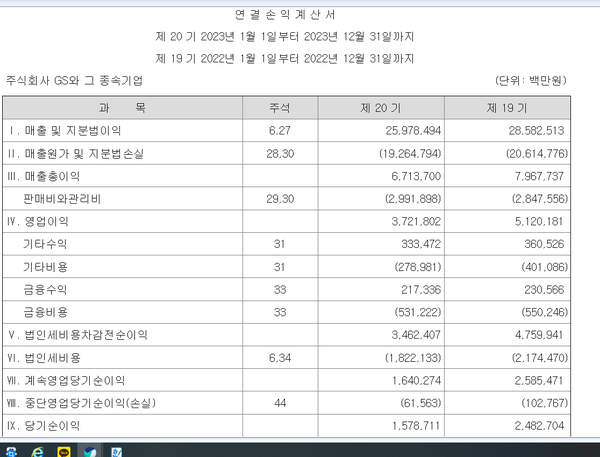This screenshot has height=457, width=600.
Task: Select the 판매비와관리비 row label
Action: (62, 199)
